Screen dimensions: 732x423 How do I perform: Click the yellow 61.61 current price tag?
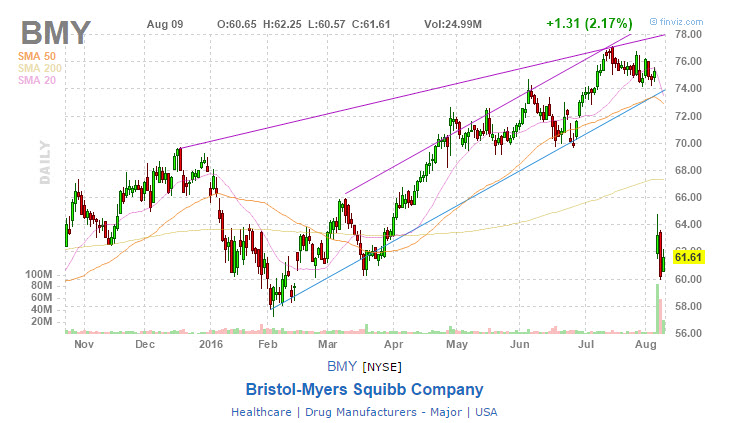(691, 256)
